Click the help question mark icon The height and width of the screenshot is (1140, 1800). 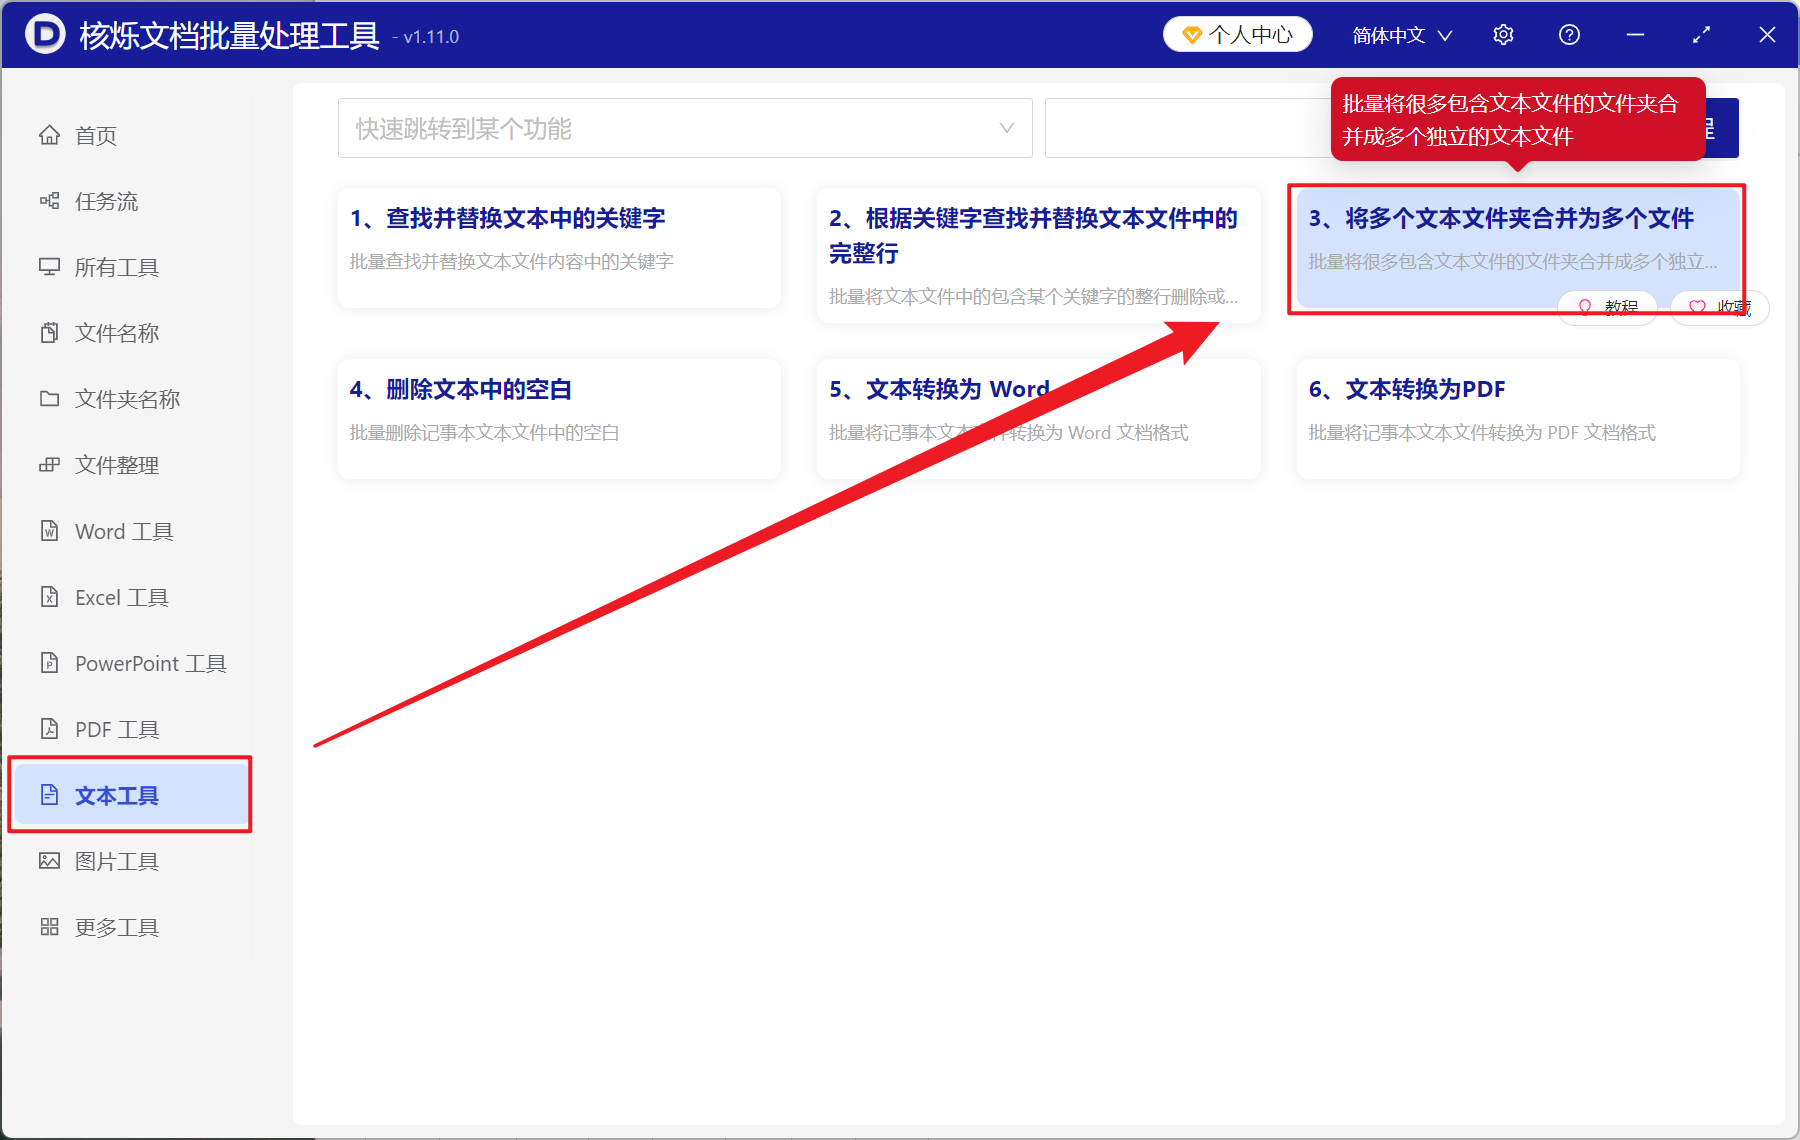click(1568, 34)
